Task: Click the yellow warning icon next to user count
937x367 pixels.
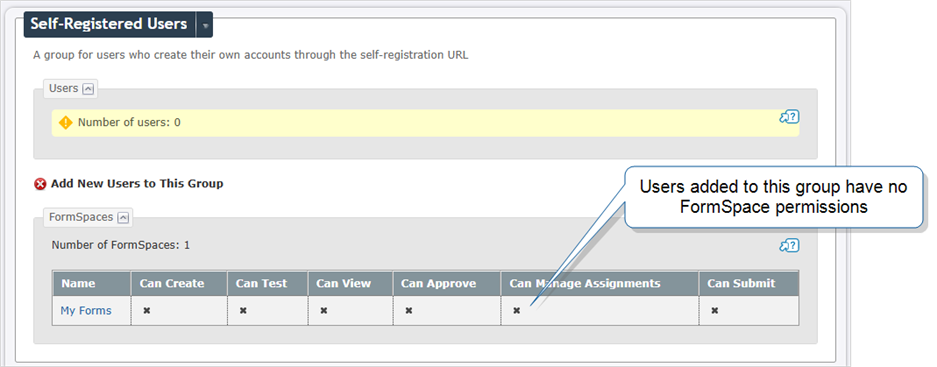Action: click(x=66, y=123)
